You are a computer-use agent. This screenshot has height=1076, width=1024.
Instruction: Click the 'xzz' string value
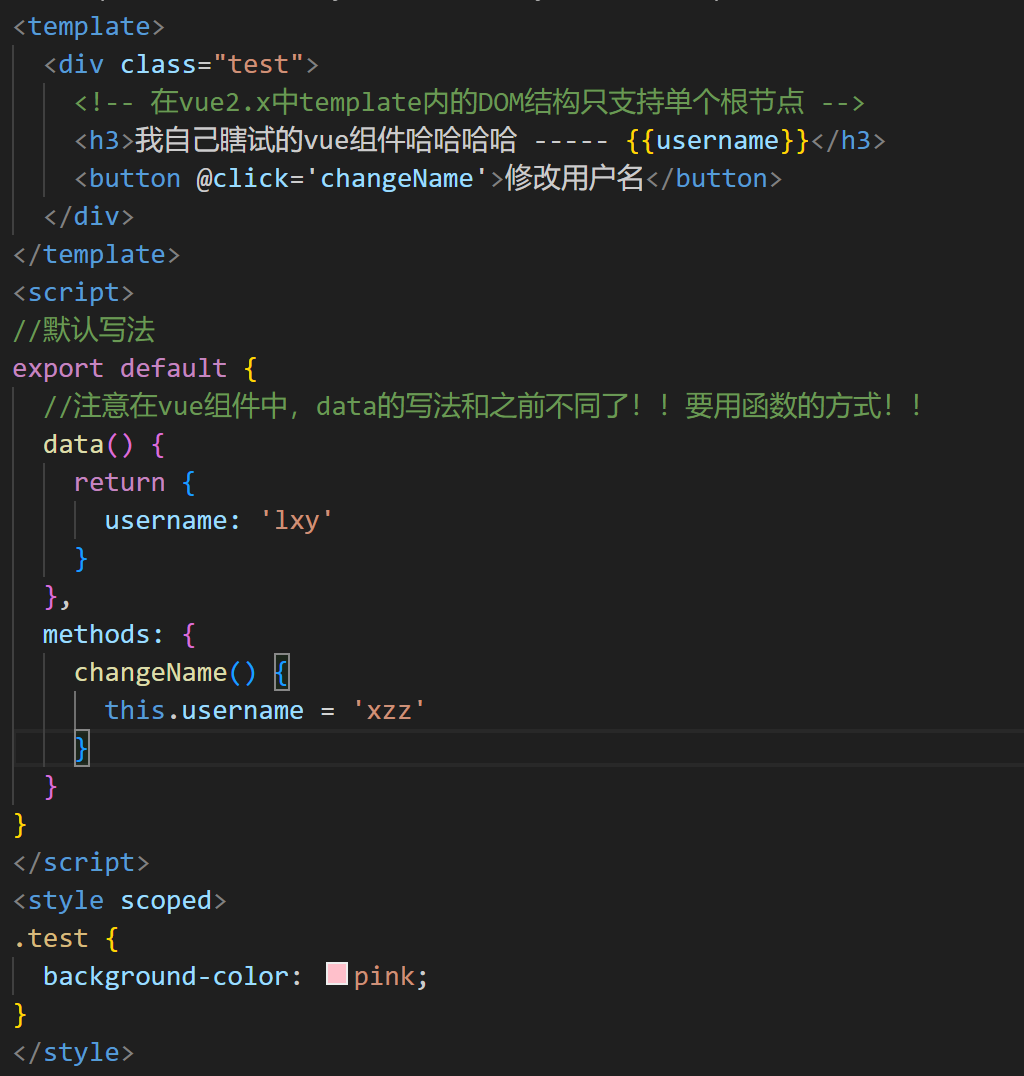coord(388,710)
